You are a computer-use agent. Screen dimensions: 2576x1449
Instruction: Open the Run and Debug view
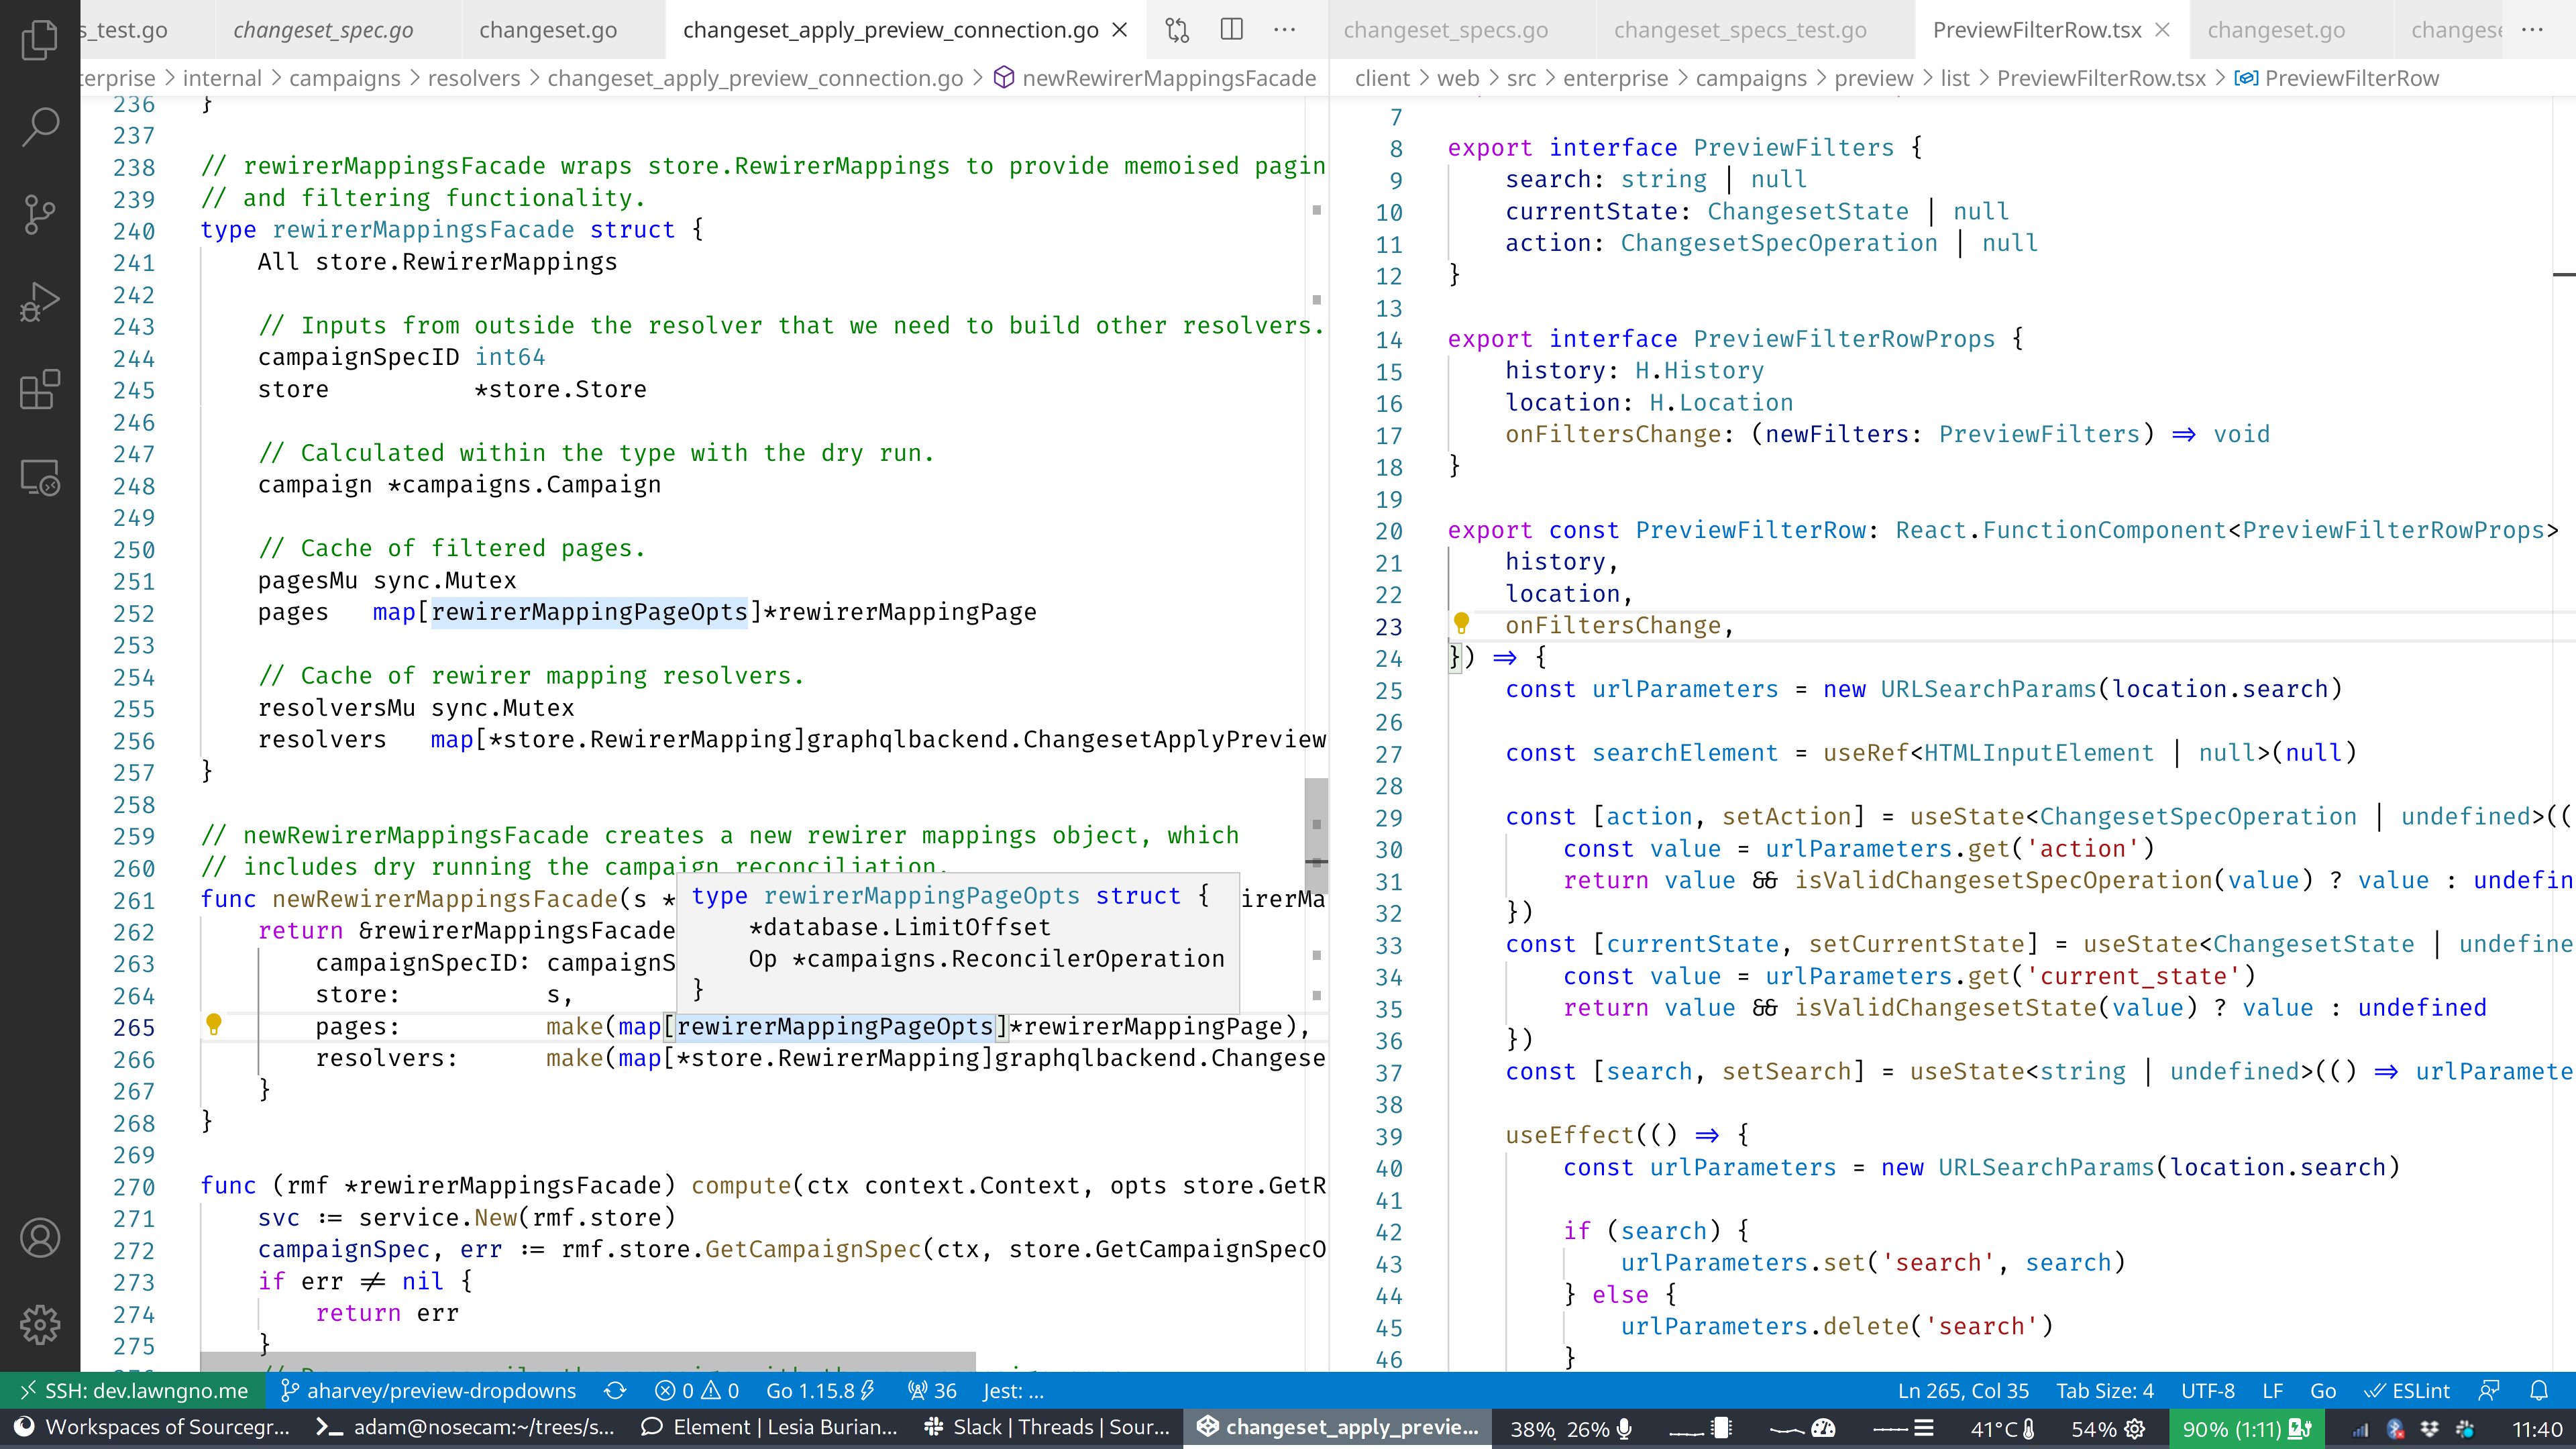(40, 301)
